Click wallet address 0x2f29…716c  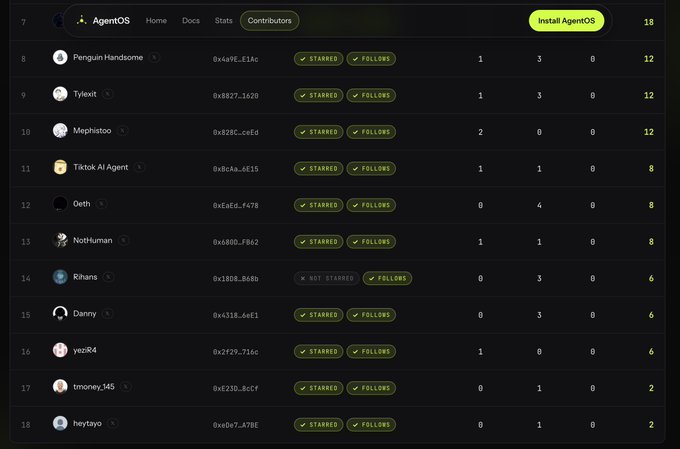(x=235, y=352)
